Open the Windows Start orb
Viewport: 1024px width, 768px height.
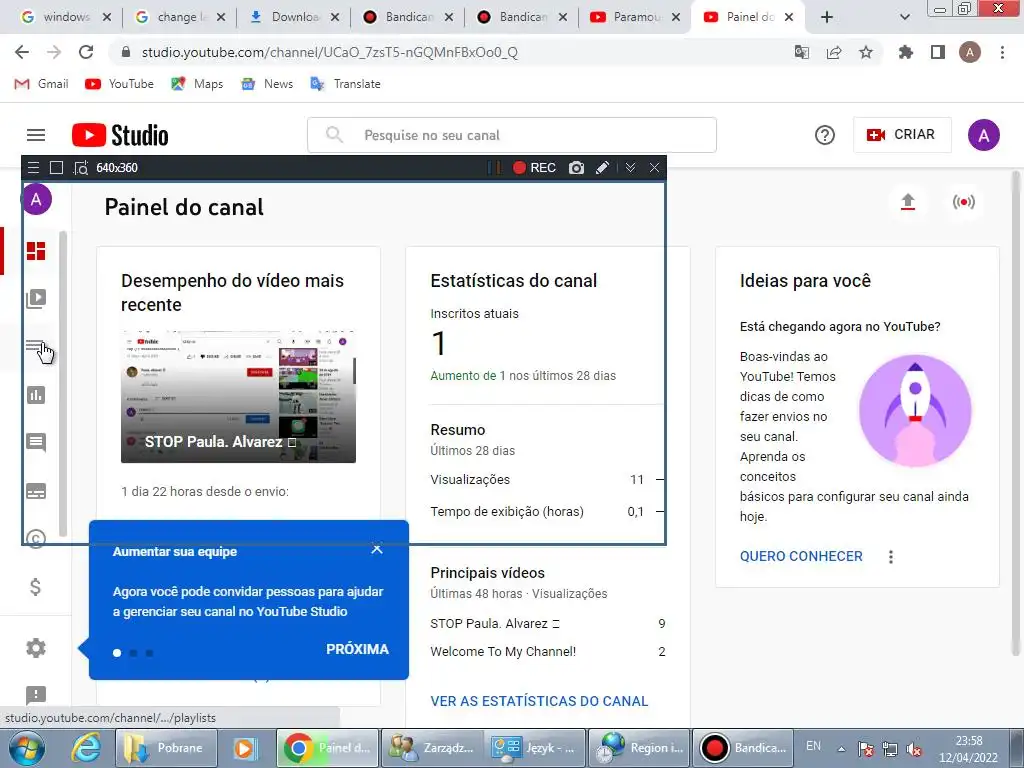click(x=26, y=748)
